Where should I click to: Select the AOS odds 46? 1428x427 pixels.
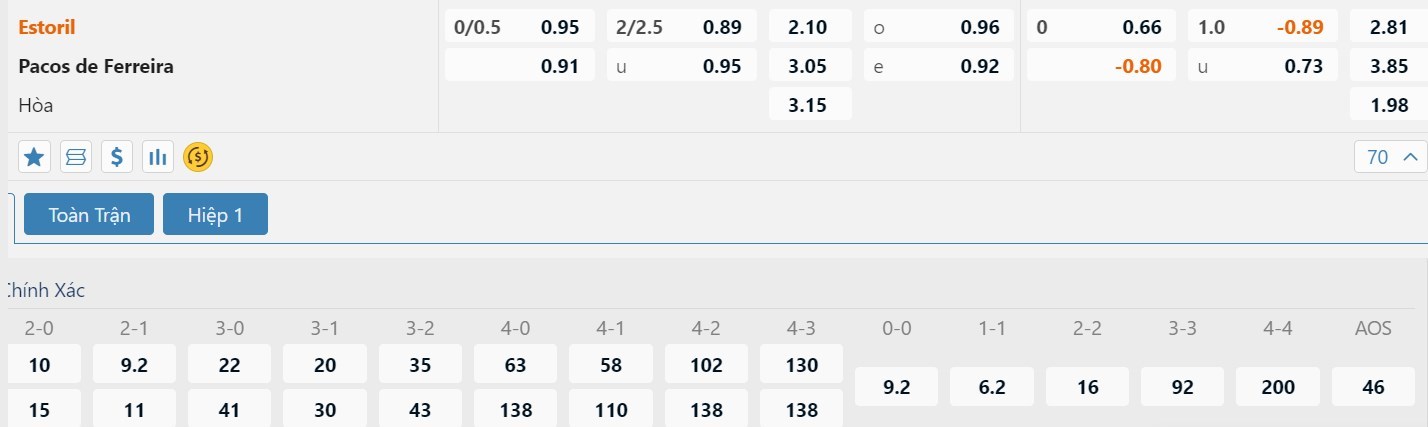click(x=1374, y=386)
